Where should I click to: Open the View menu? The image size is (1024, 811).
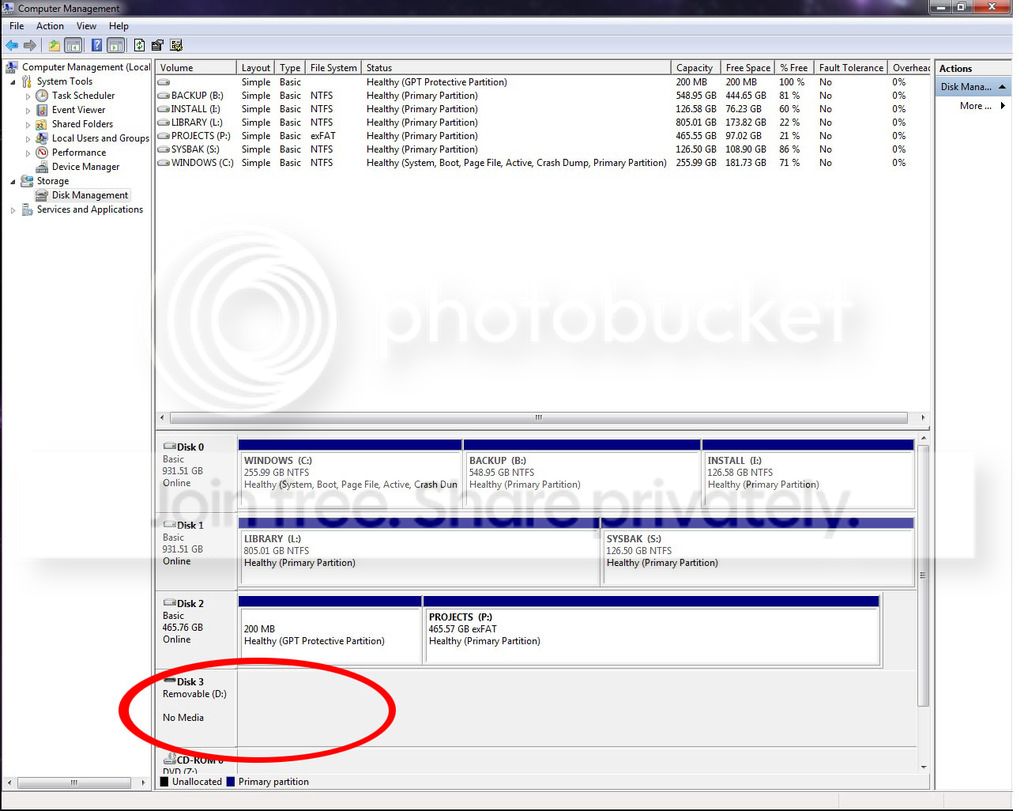coord(86,26)
